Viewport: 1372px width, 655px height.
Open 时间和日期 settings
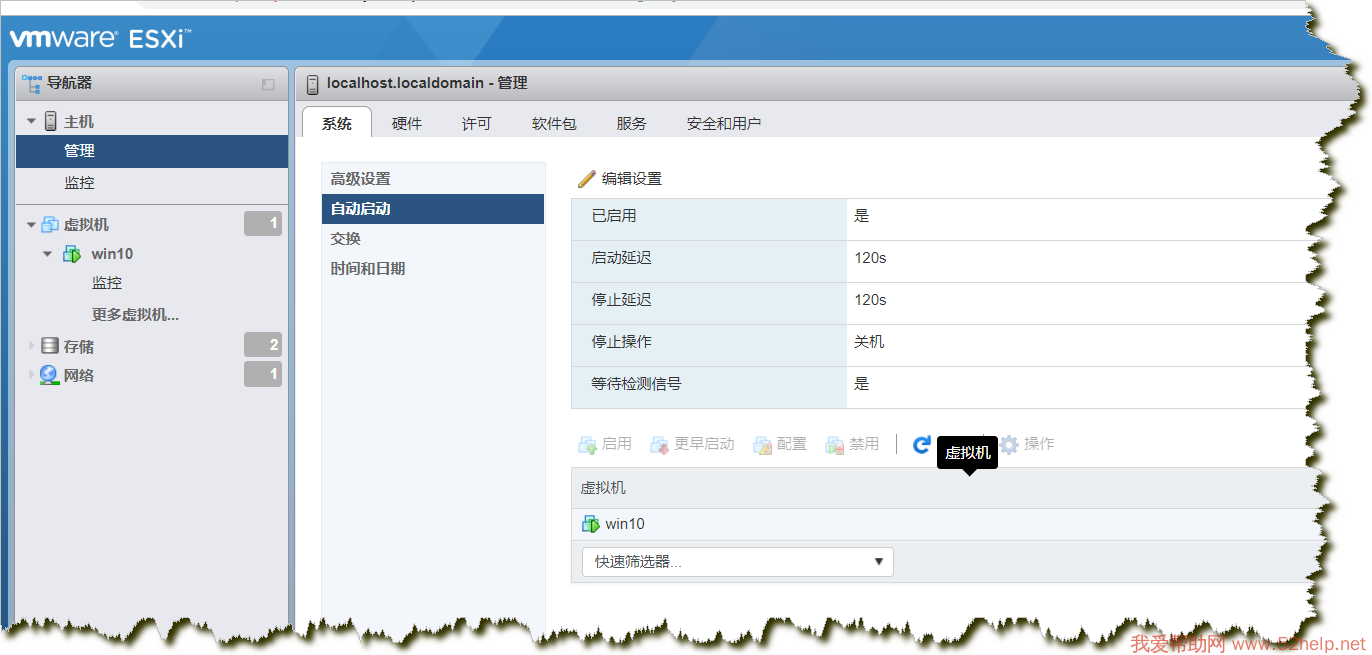coord(368,269)
